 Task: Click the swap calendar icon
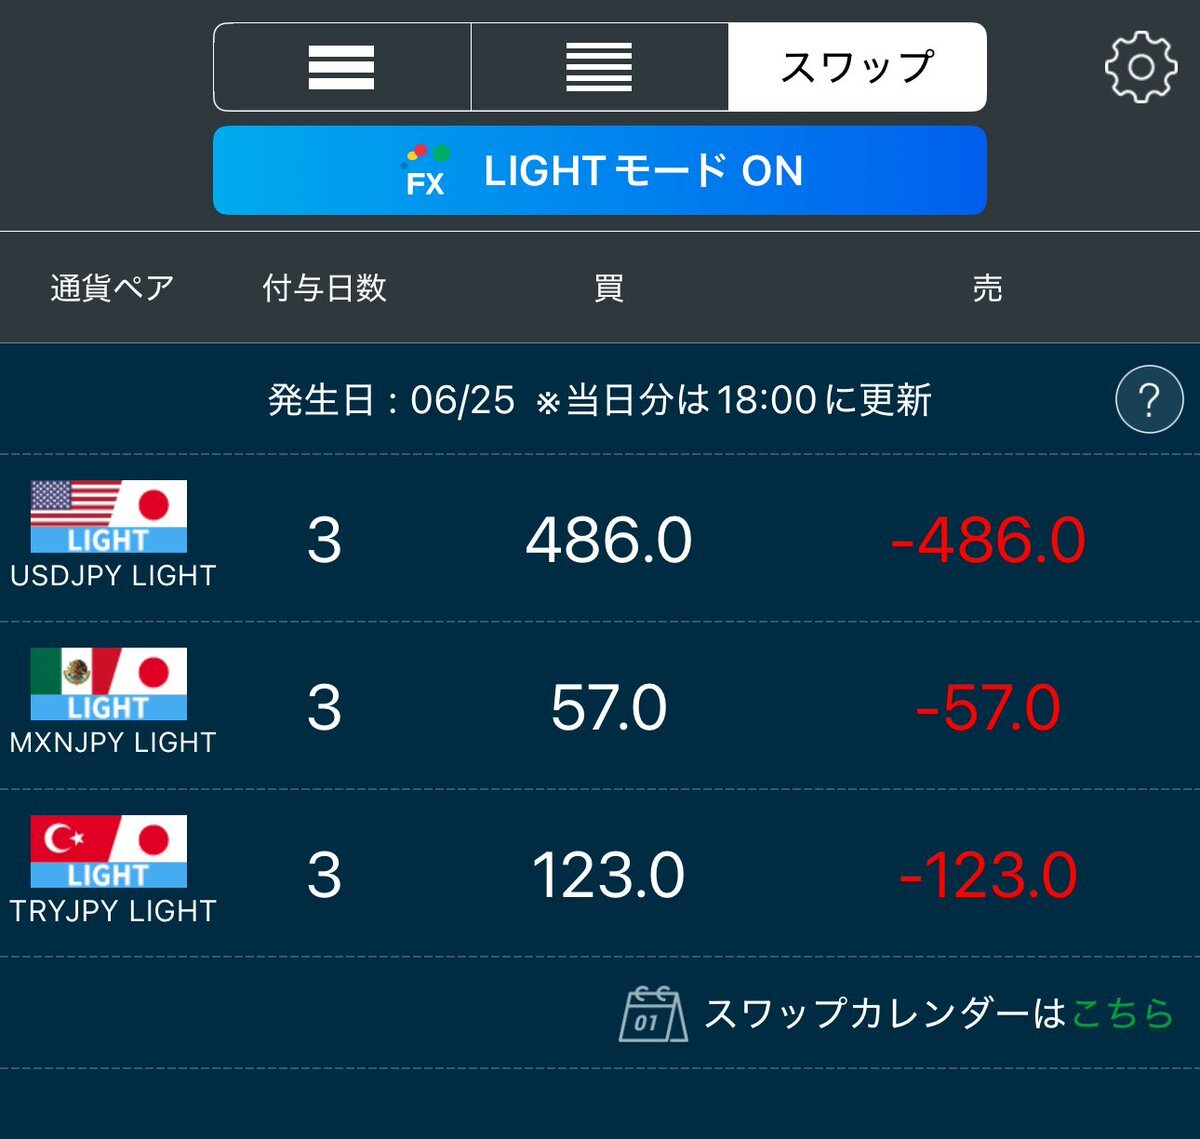pos(653,1014)
